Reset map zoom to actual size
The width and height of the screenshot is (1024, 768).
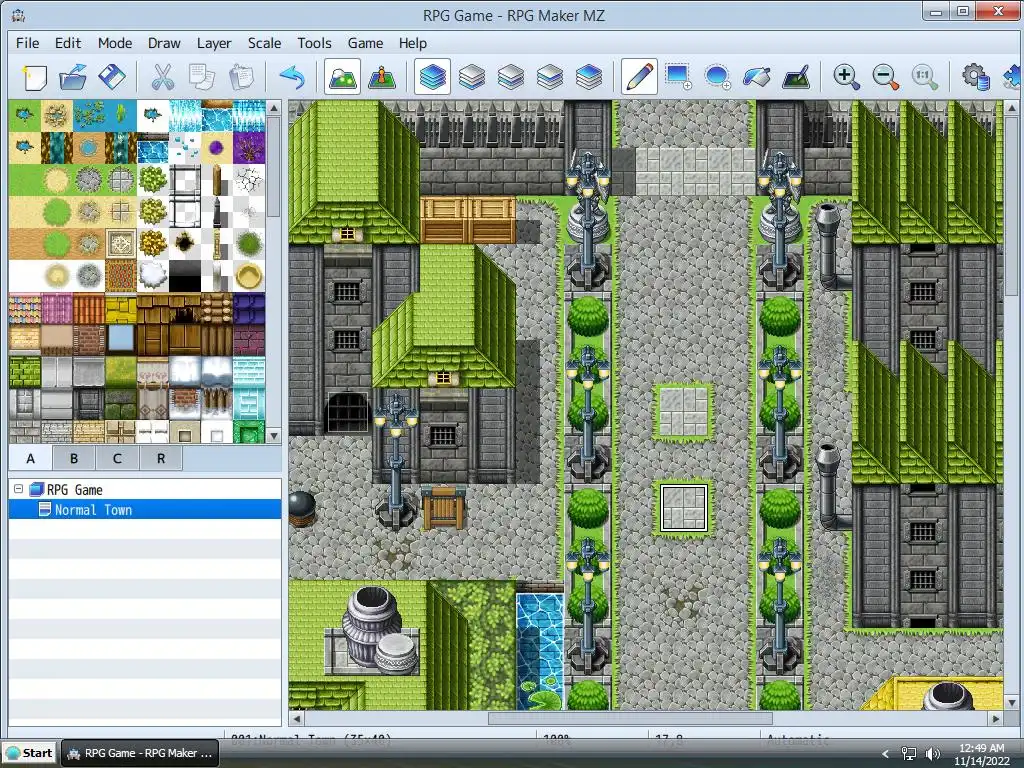tap(925, 77)
